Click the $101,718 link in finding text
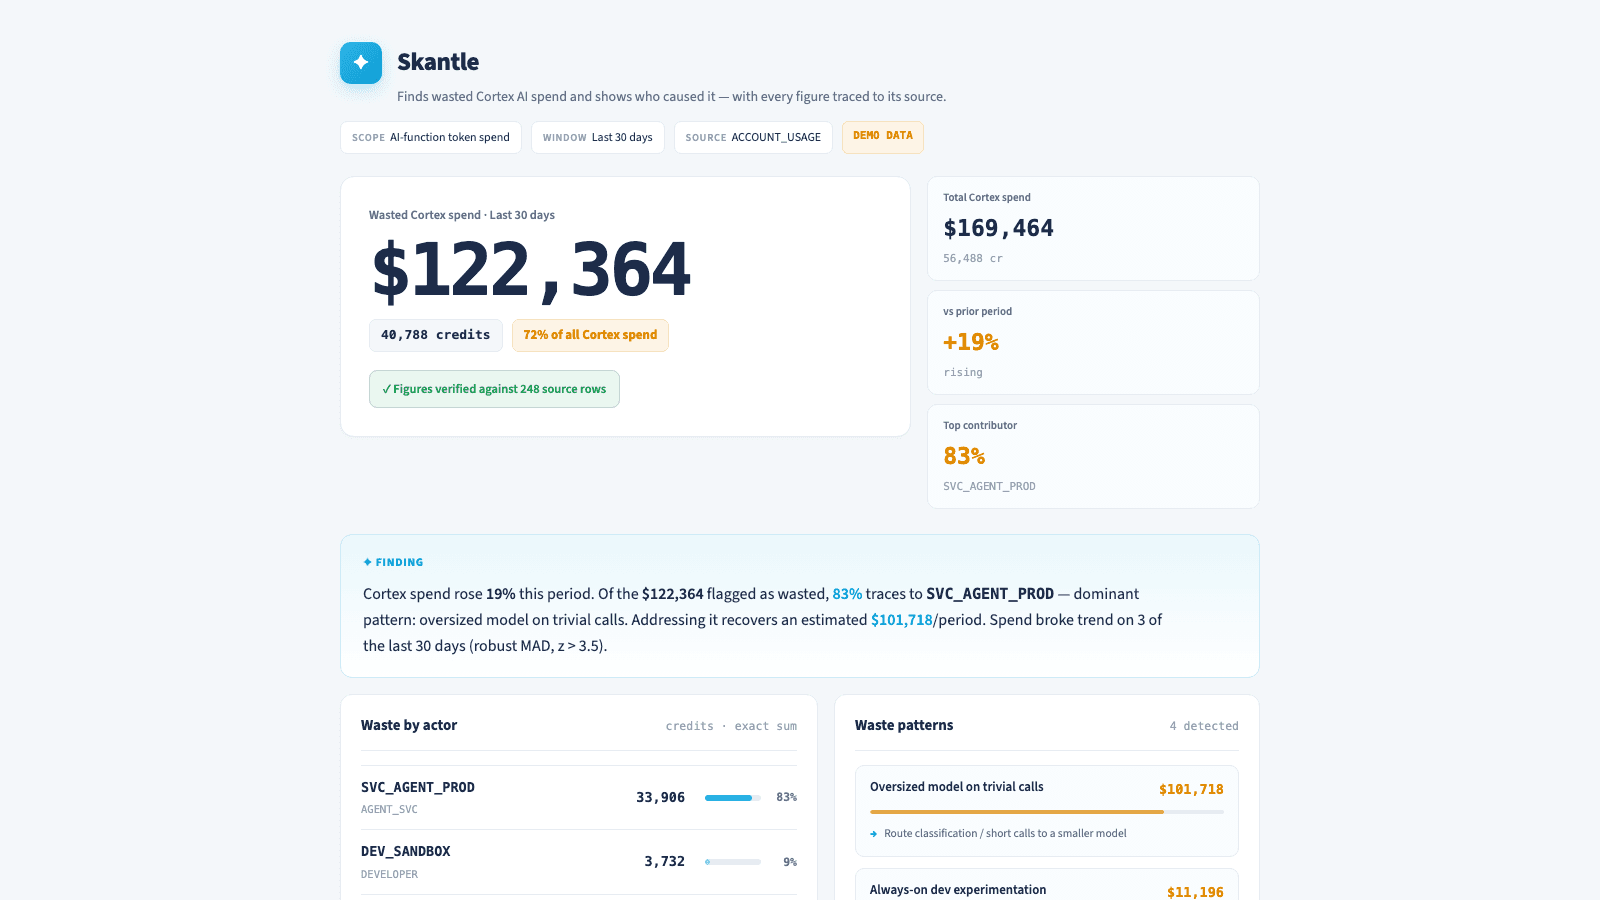1600x900 pixels. (901, 620)
